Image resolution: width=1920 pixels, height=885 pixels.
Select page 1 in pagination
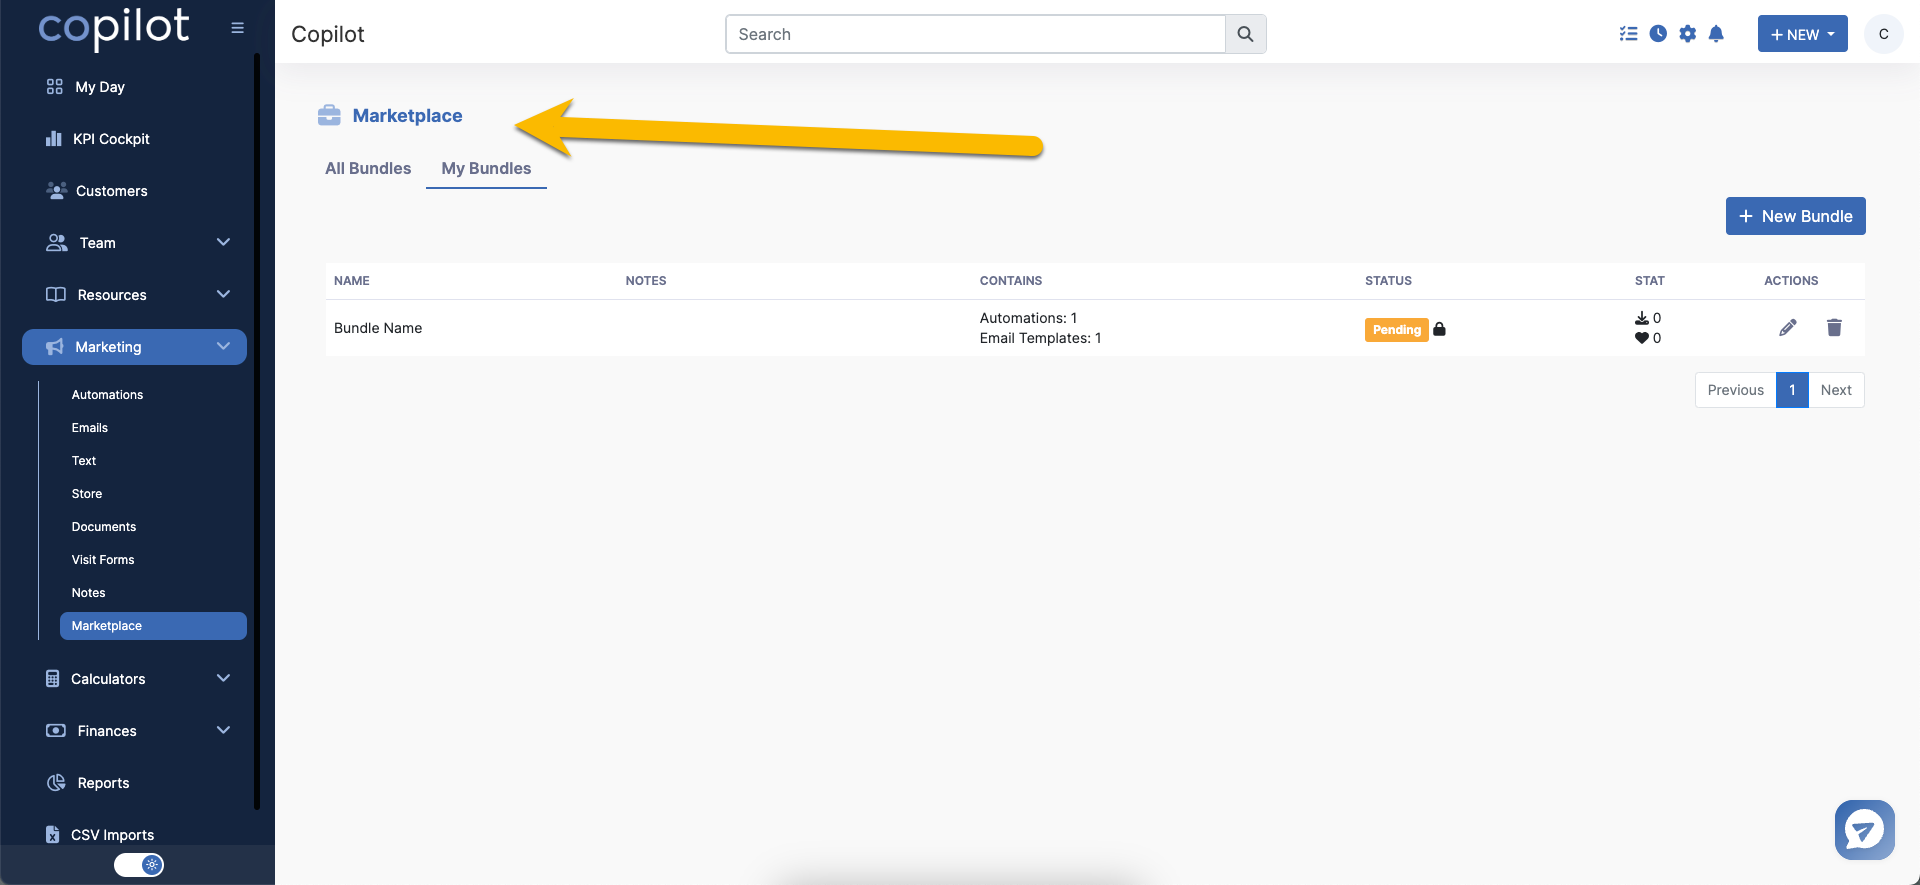[x=1792, y=390]
